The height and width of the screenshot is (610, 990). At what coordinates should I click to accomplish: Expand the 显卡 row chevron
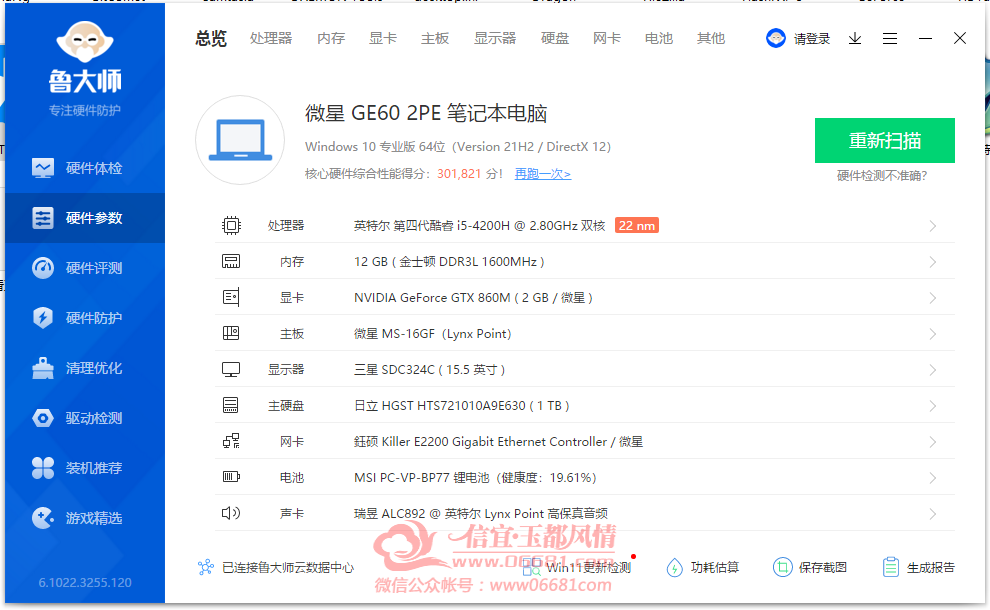pos(933,298)
